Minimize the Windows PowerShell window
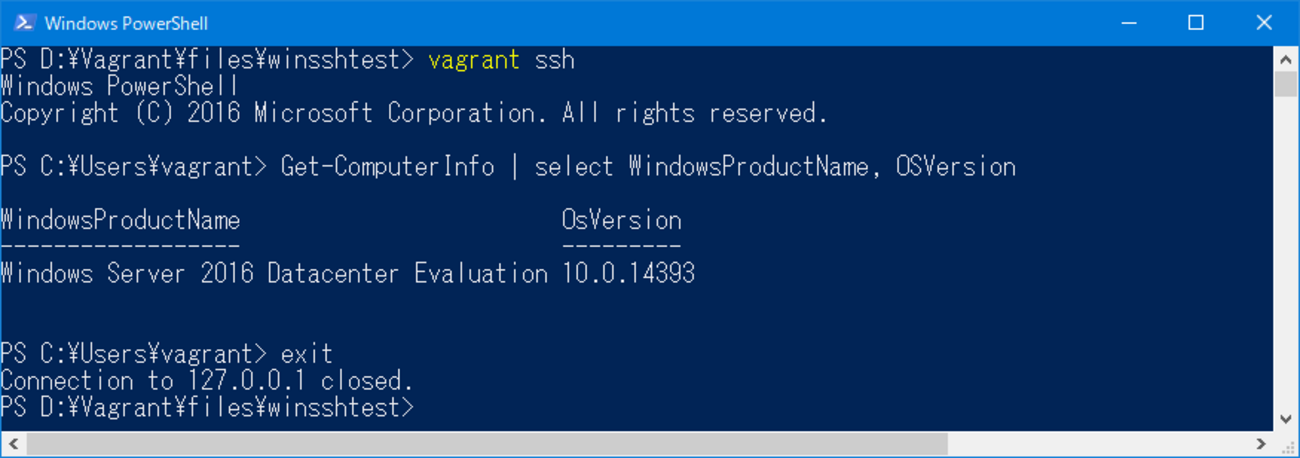The width and height of the screenshot is (1300, 458). pyautogui.click(x=1129, y=23)
